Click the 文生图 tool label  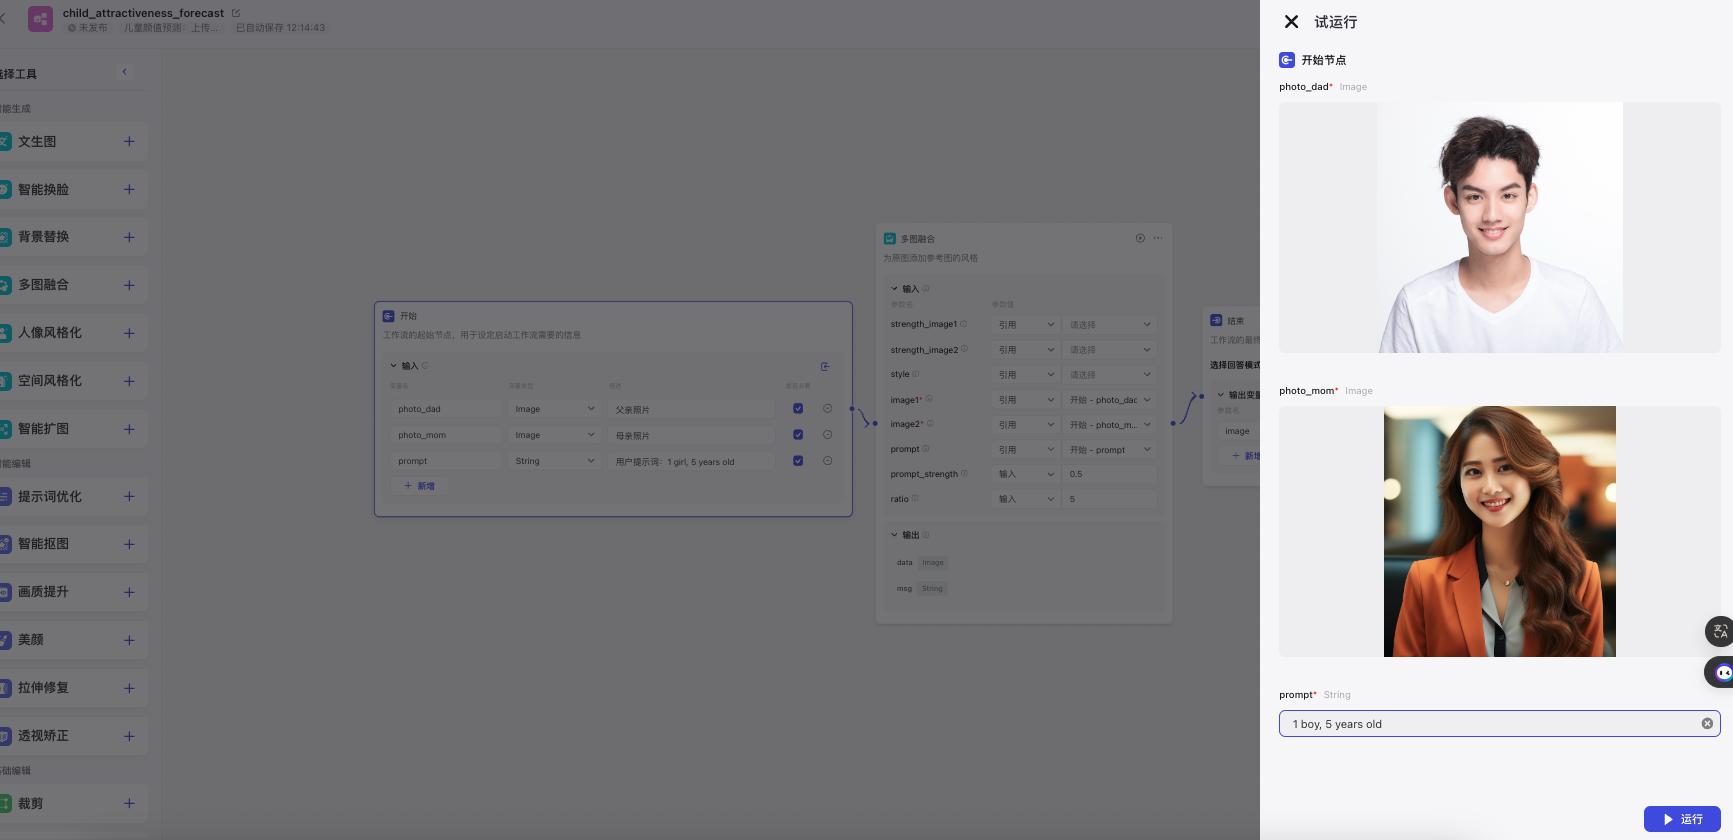click(37, 142)
